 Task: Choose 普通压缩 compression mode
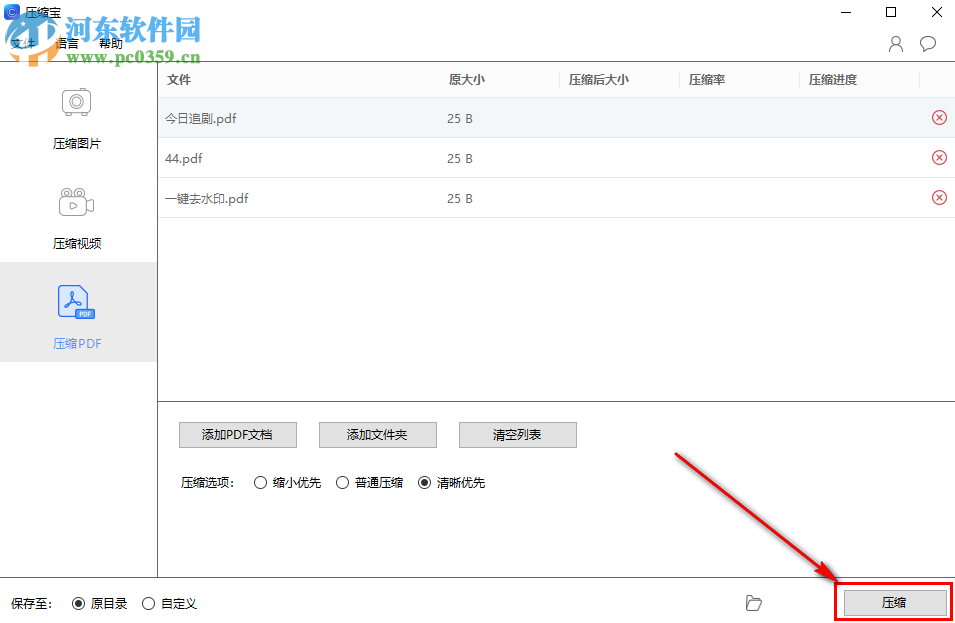(342, 482)
